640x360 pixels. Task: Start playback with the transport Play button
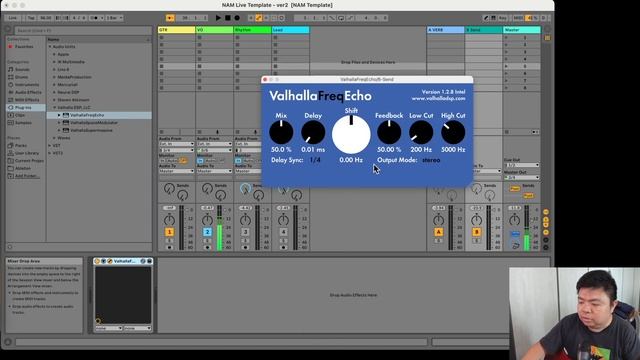[x=218, y=18]
